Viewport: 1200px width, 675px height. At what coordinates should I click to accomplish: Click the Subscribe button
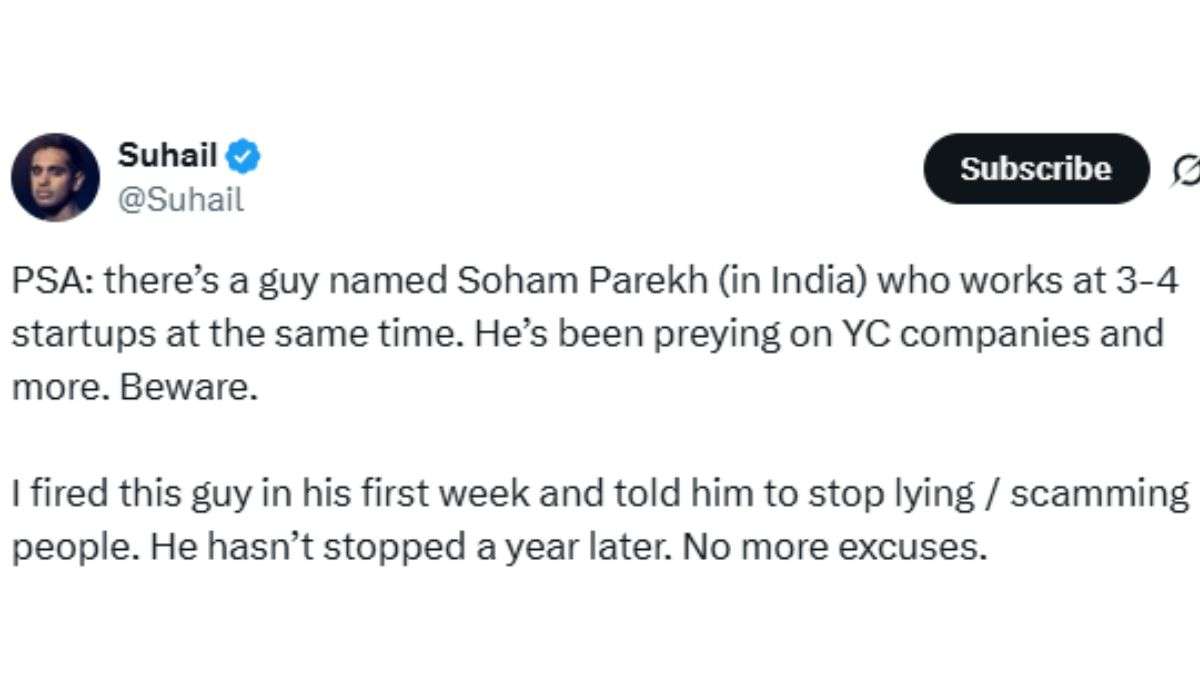[x=1036, y=169]
